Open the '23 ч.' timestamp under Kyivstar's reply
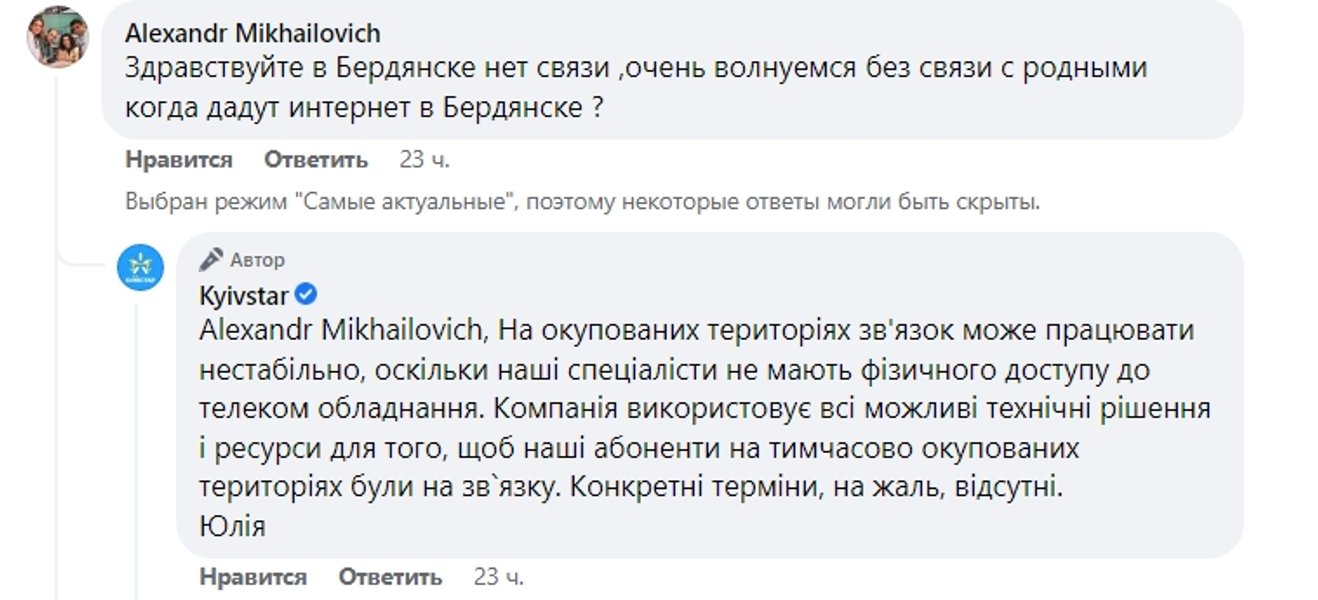The image size is (1318, 600). [x=498, y=577]
